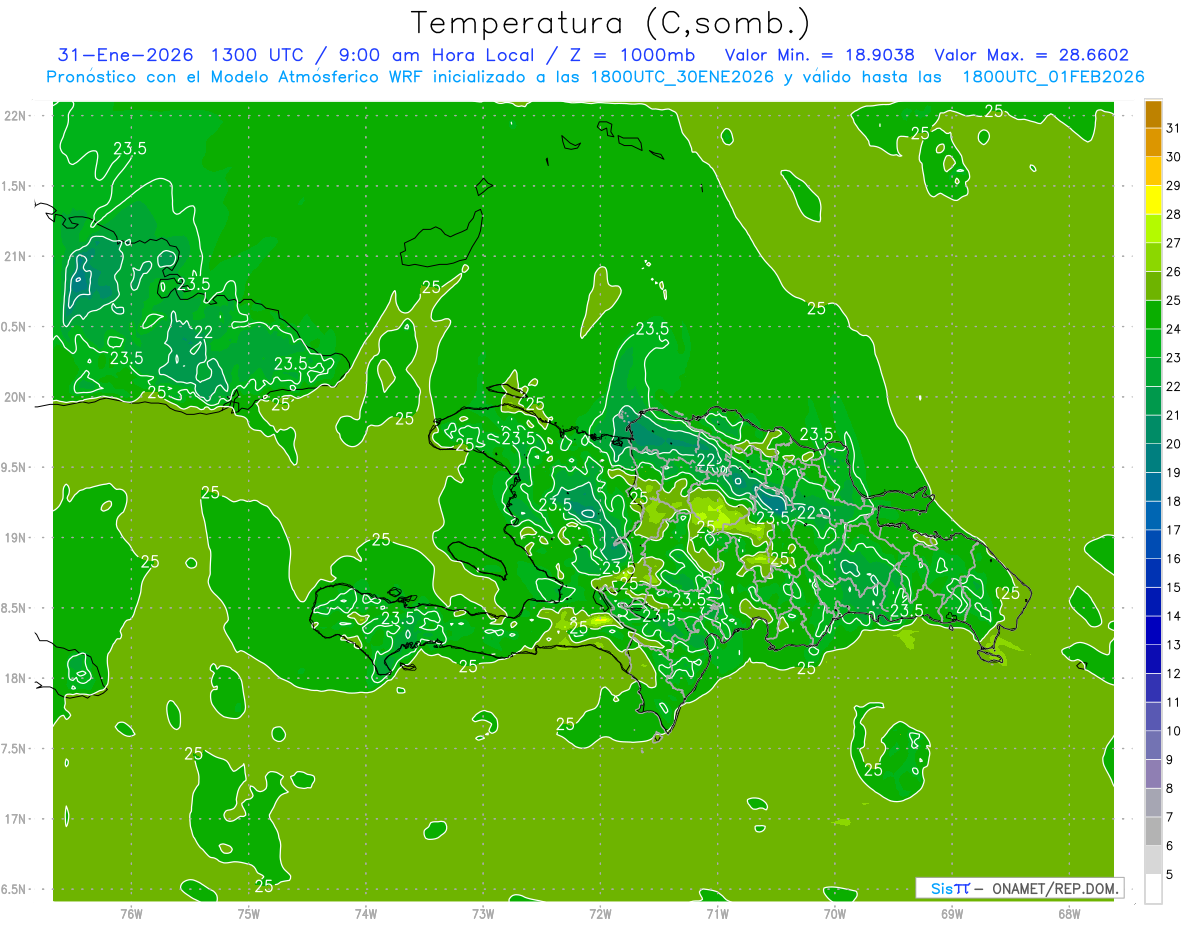
Task: Click the longitude axis label '74W'
Action: coord(366,913)
